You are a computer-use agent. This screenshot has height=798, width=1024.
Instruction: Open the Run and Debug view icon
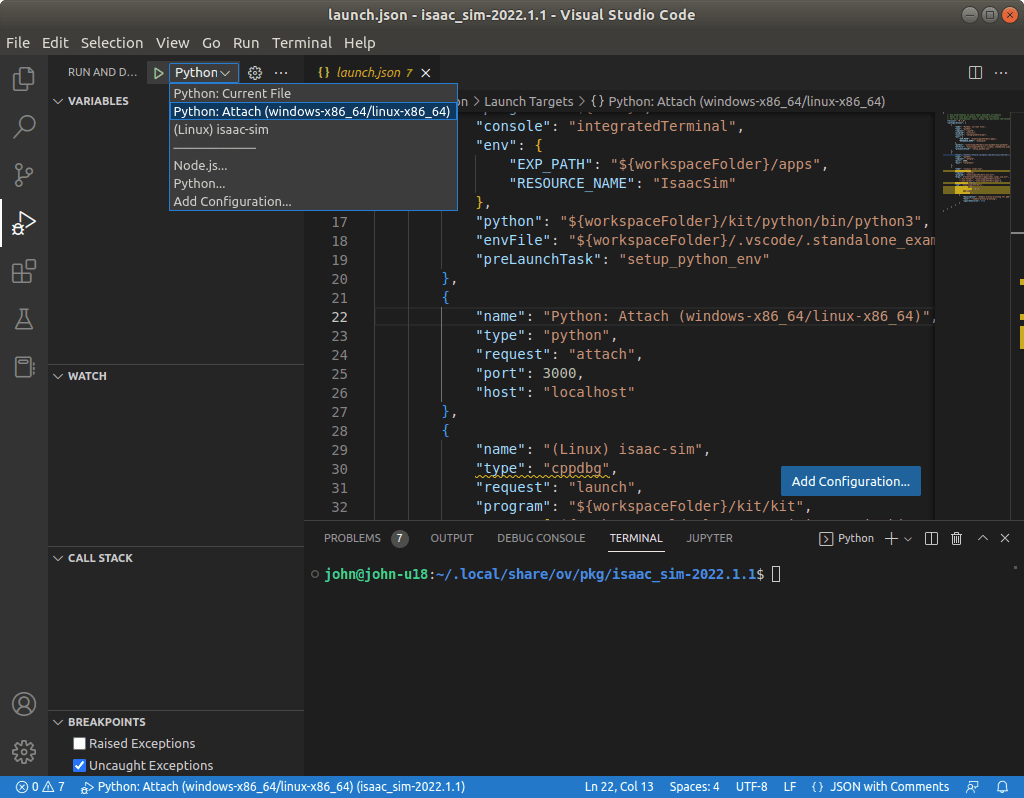click(x=24, y=223)
